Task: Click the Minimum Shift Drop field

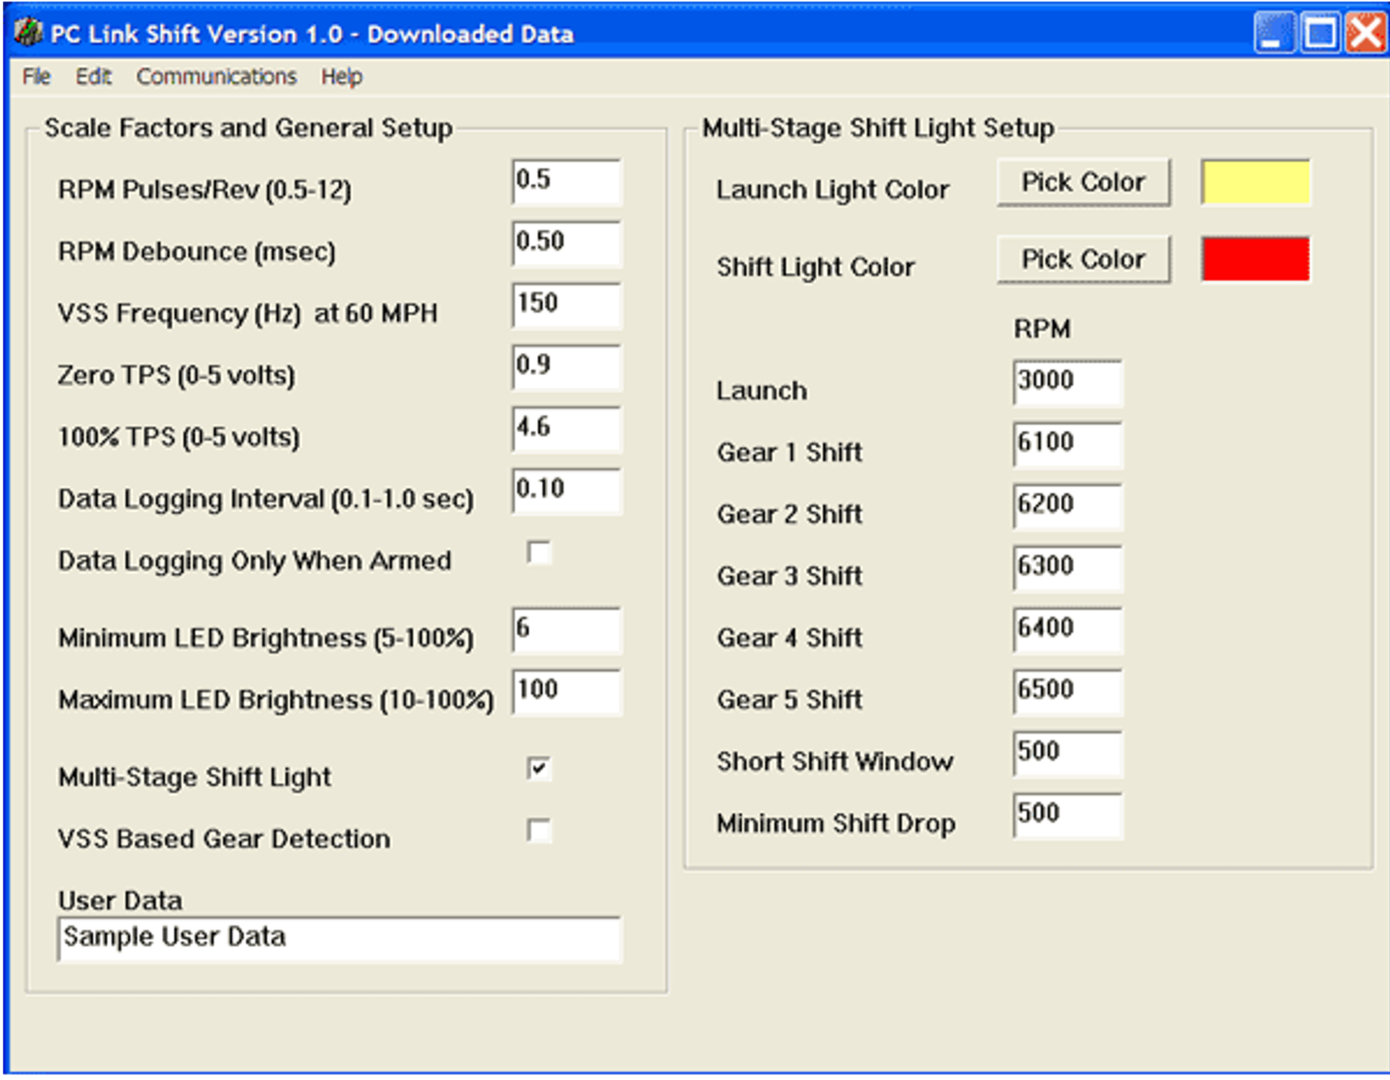Action: point(1067,816)
